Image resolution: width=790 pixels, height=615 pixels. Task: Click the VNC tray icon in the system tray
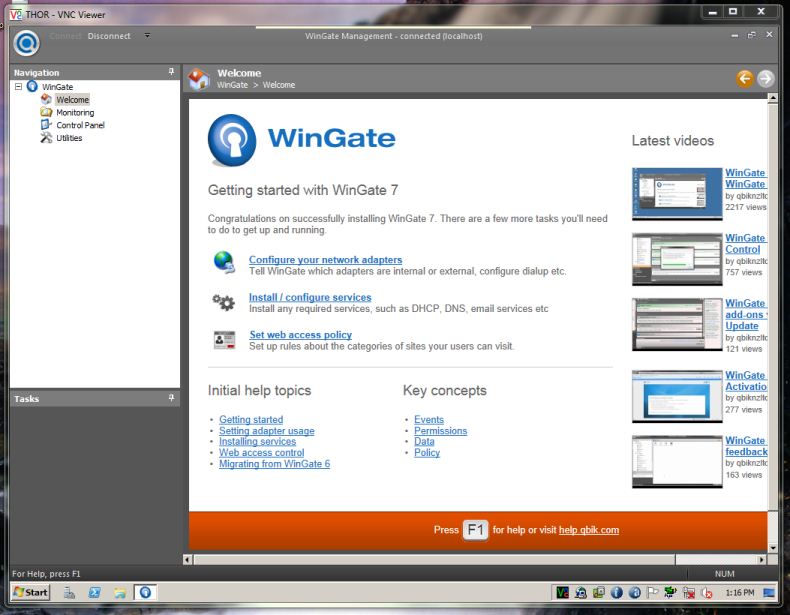562,593
